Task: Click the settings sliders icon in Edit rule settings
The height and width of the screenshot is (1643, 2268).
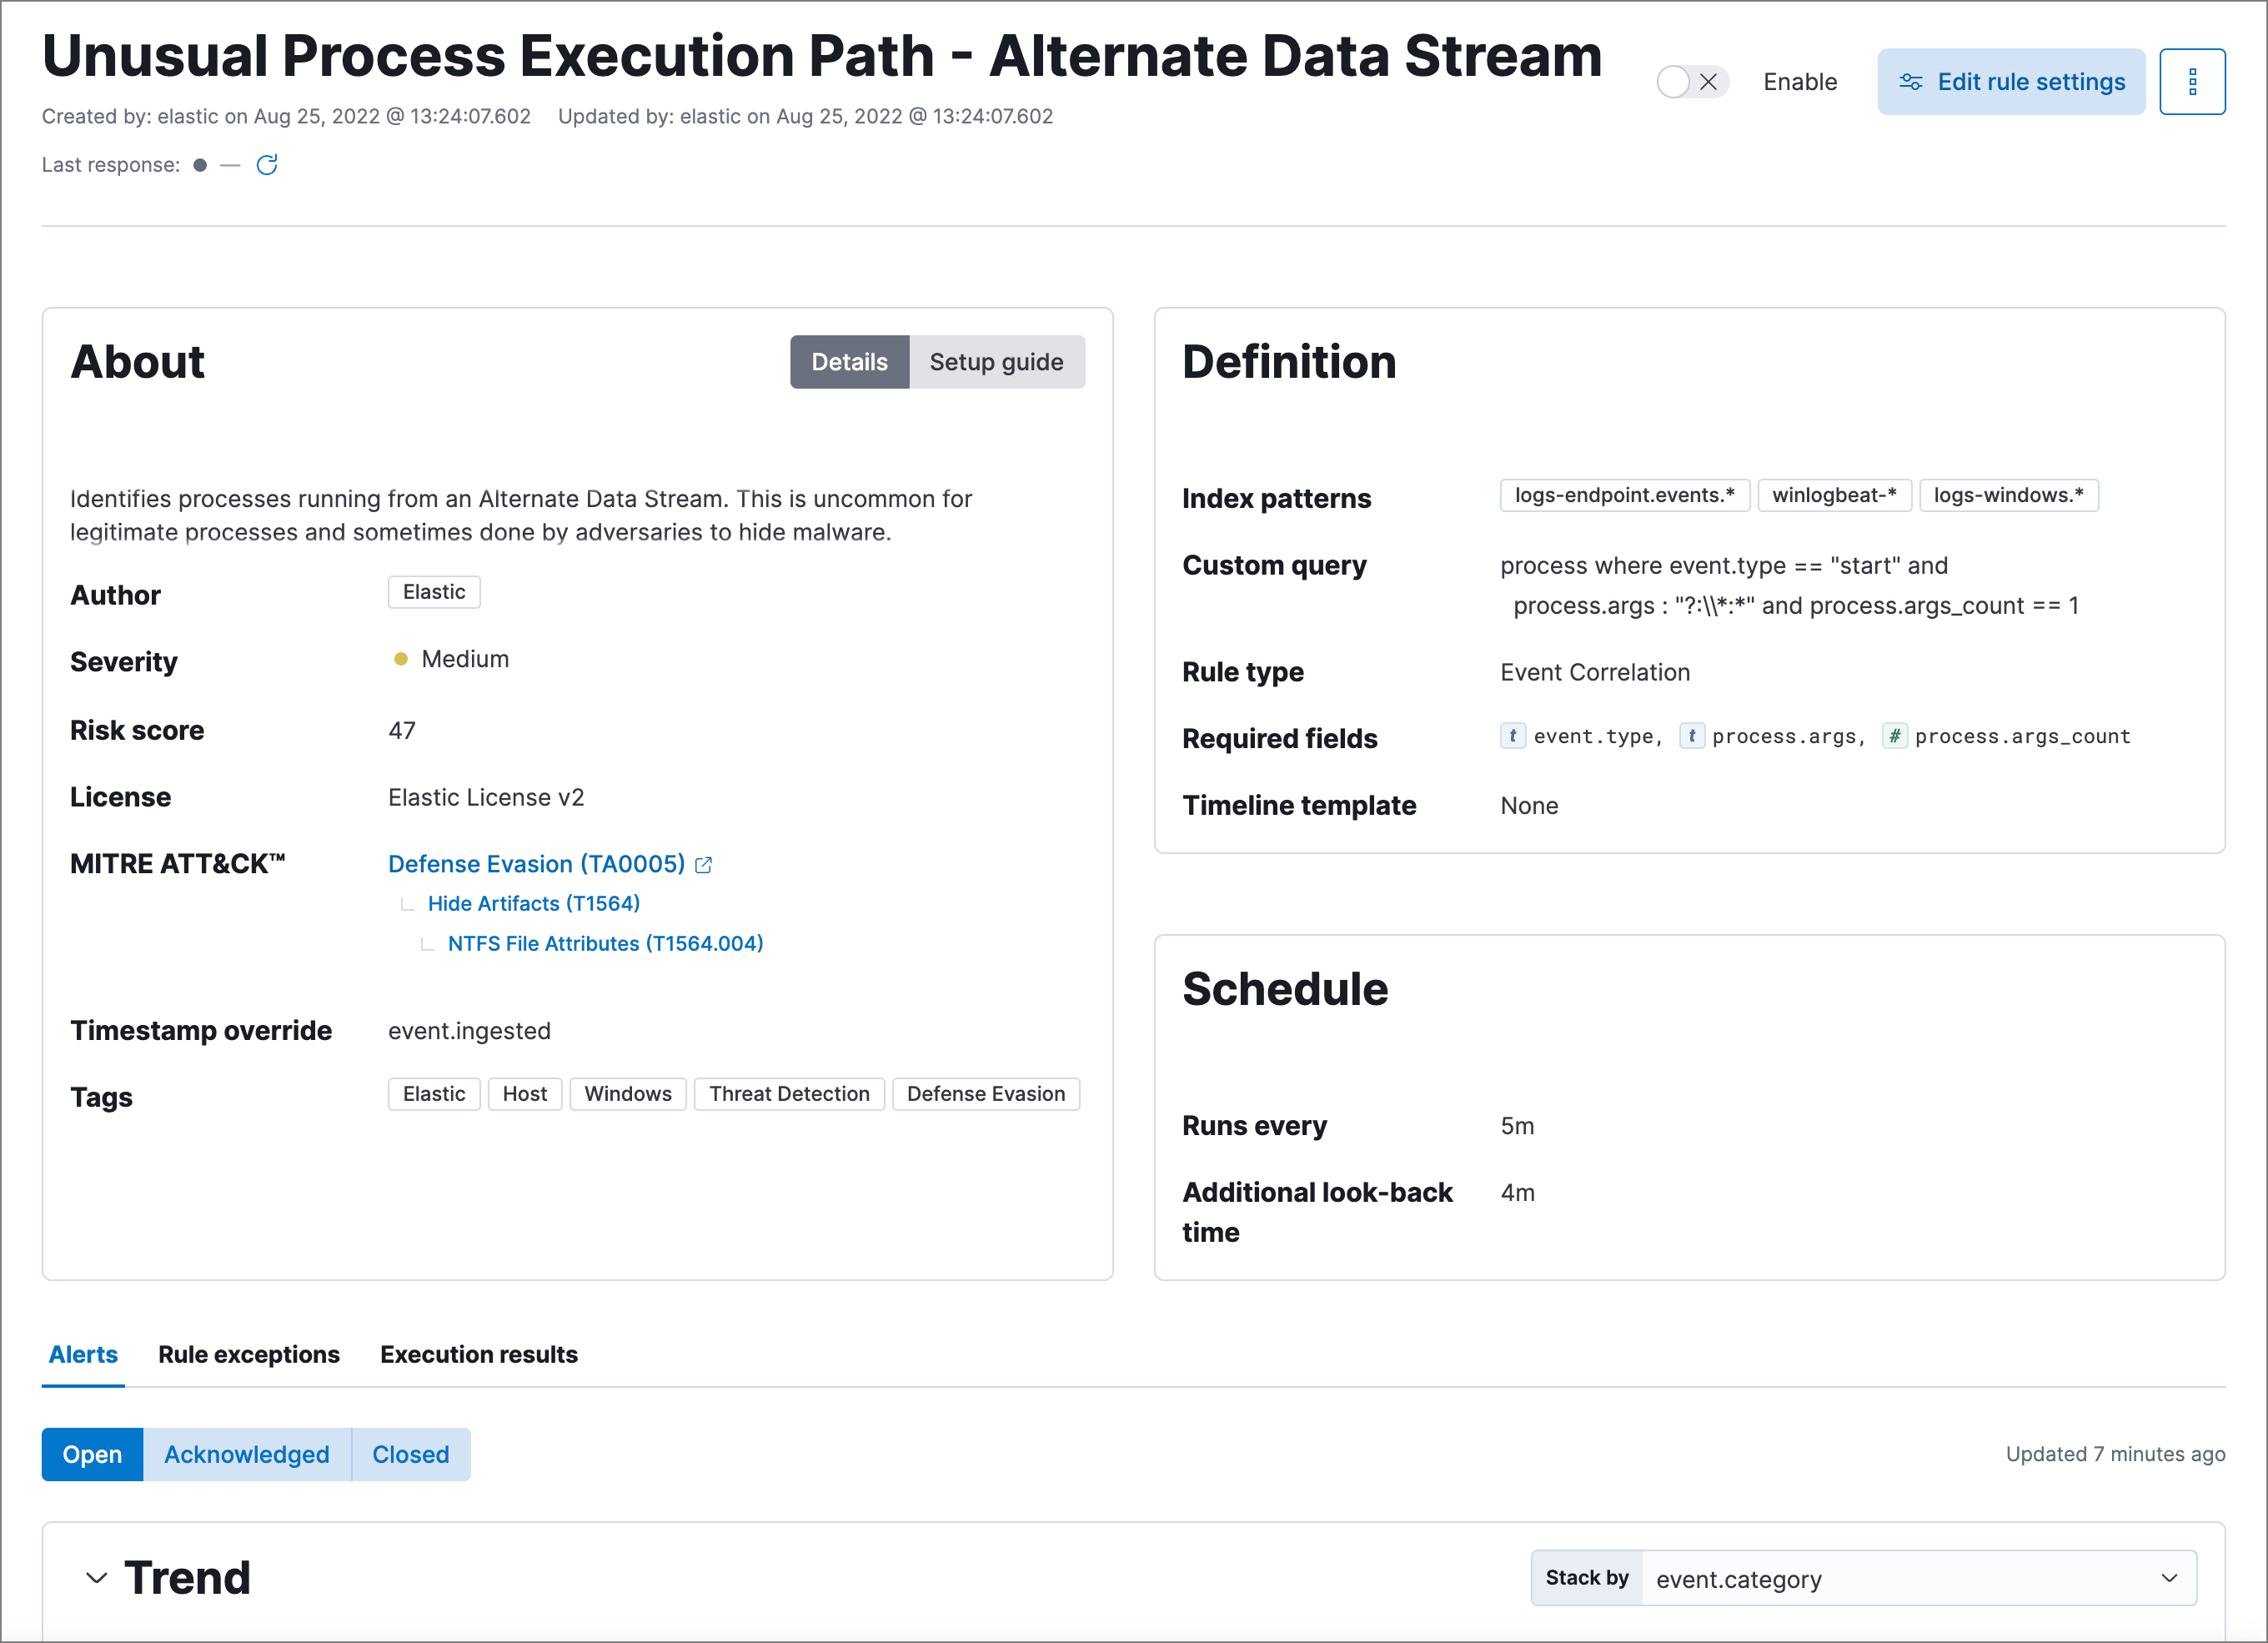Action: pos(1910,82)
